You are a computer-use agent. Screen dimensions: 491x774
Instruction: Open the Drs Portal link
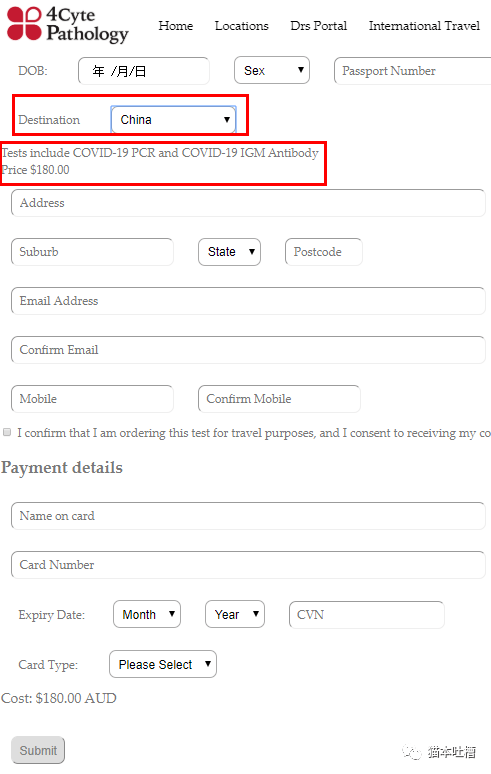coord(319,26)
